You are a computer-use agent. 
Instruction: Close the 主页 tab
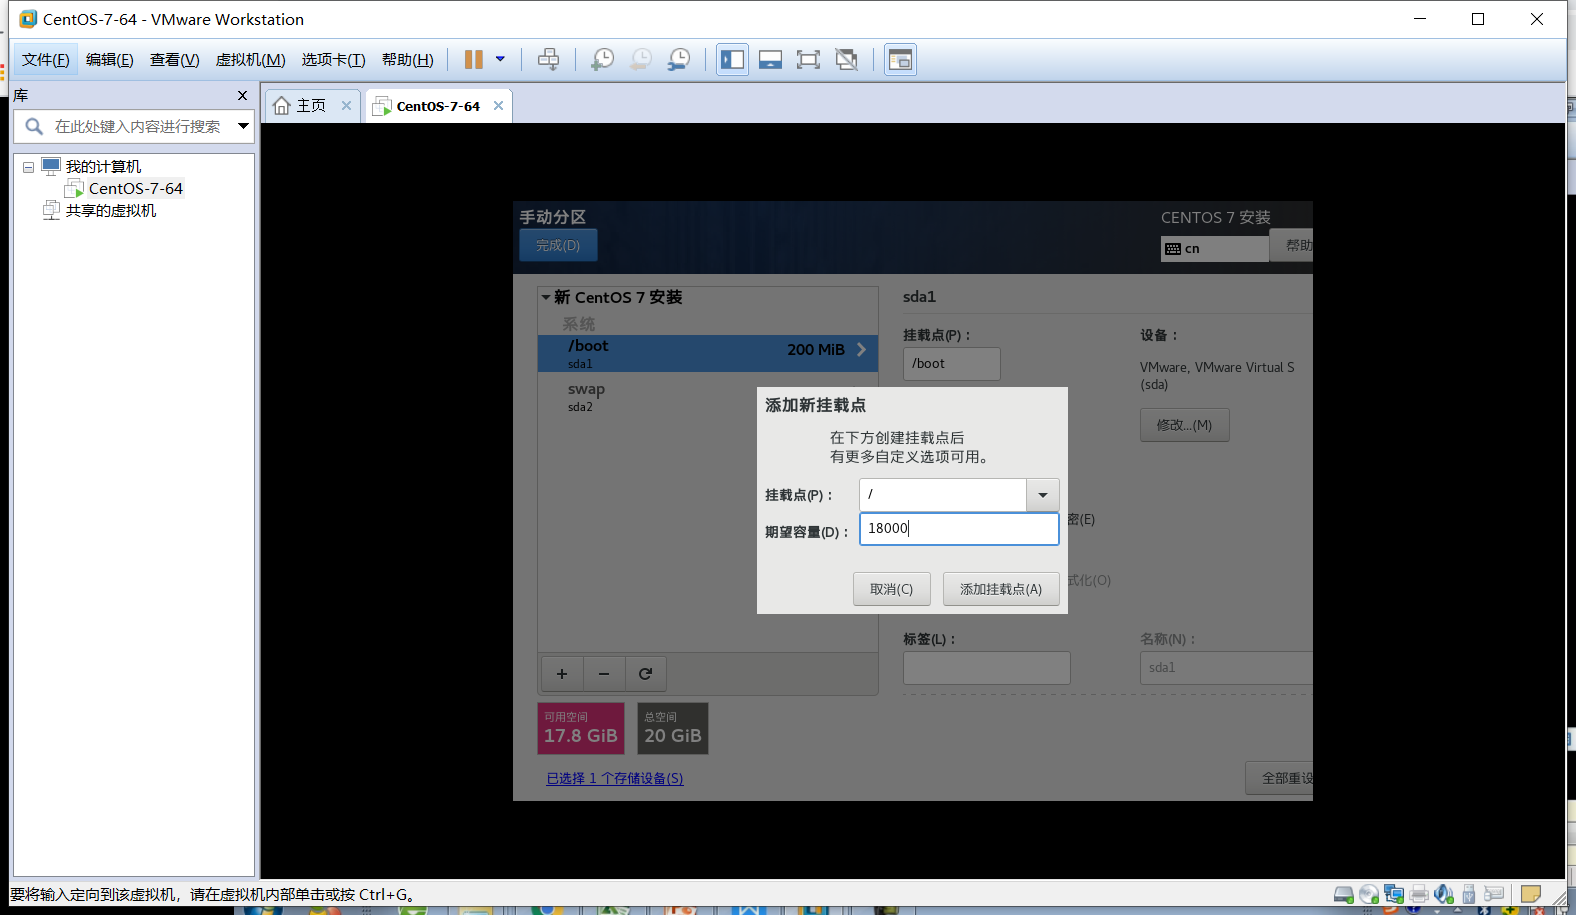346,106
